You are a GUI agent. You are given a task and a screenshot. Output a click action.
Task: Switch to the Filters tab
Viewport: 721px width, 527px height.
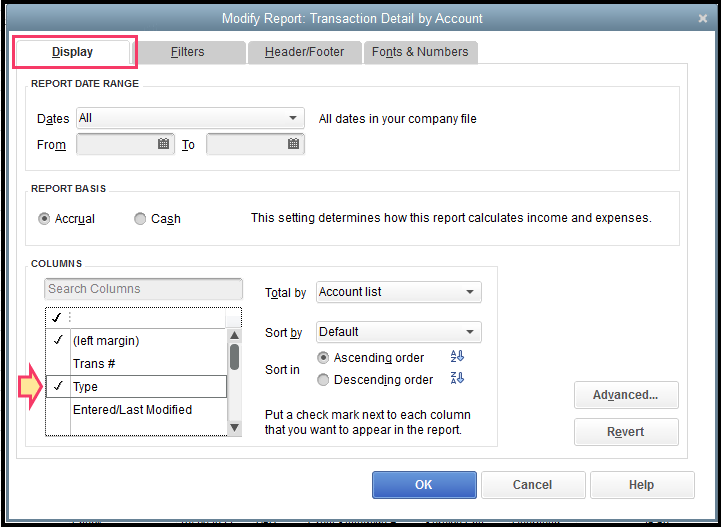tap(188, 52)
